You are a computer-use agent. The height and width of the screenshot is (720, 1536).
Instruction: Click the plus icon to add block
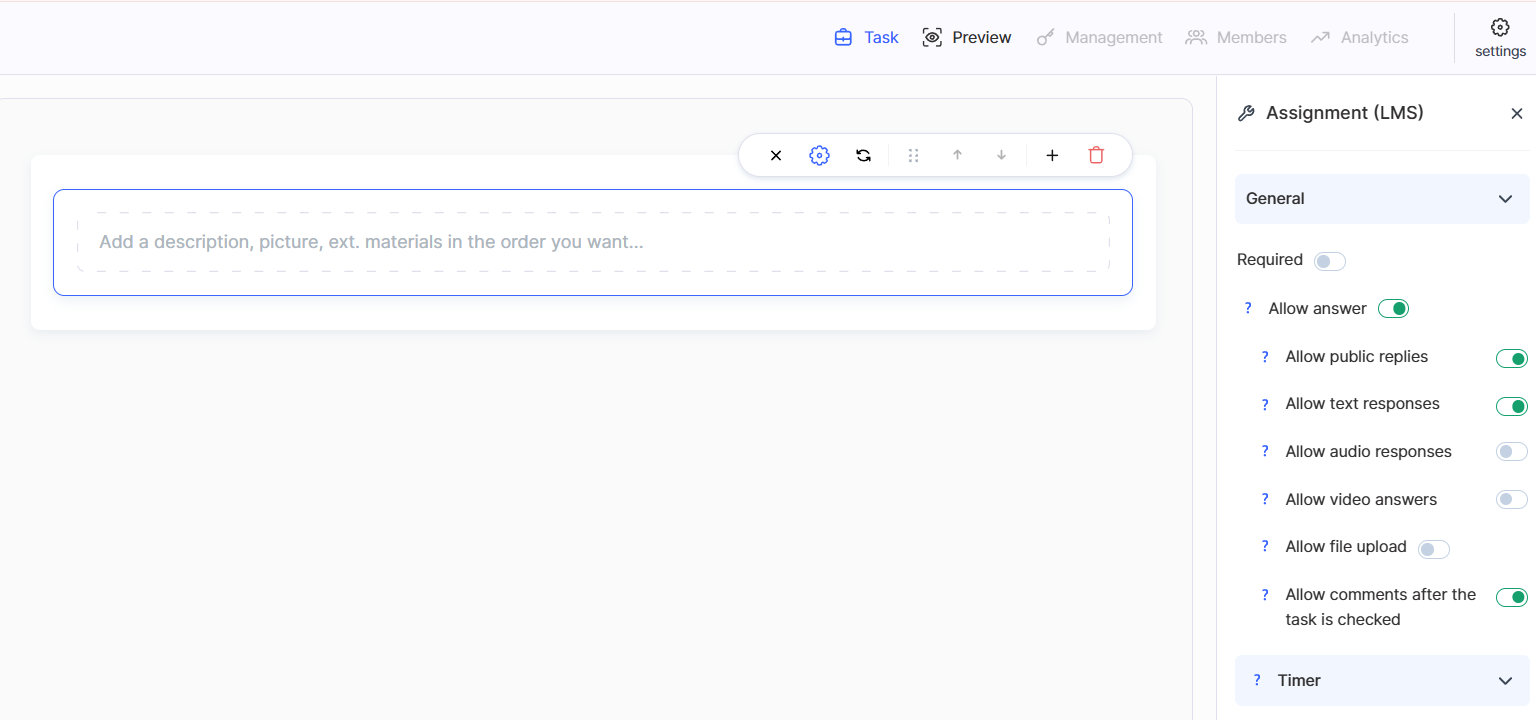point(1052,155)
